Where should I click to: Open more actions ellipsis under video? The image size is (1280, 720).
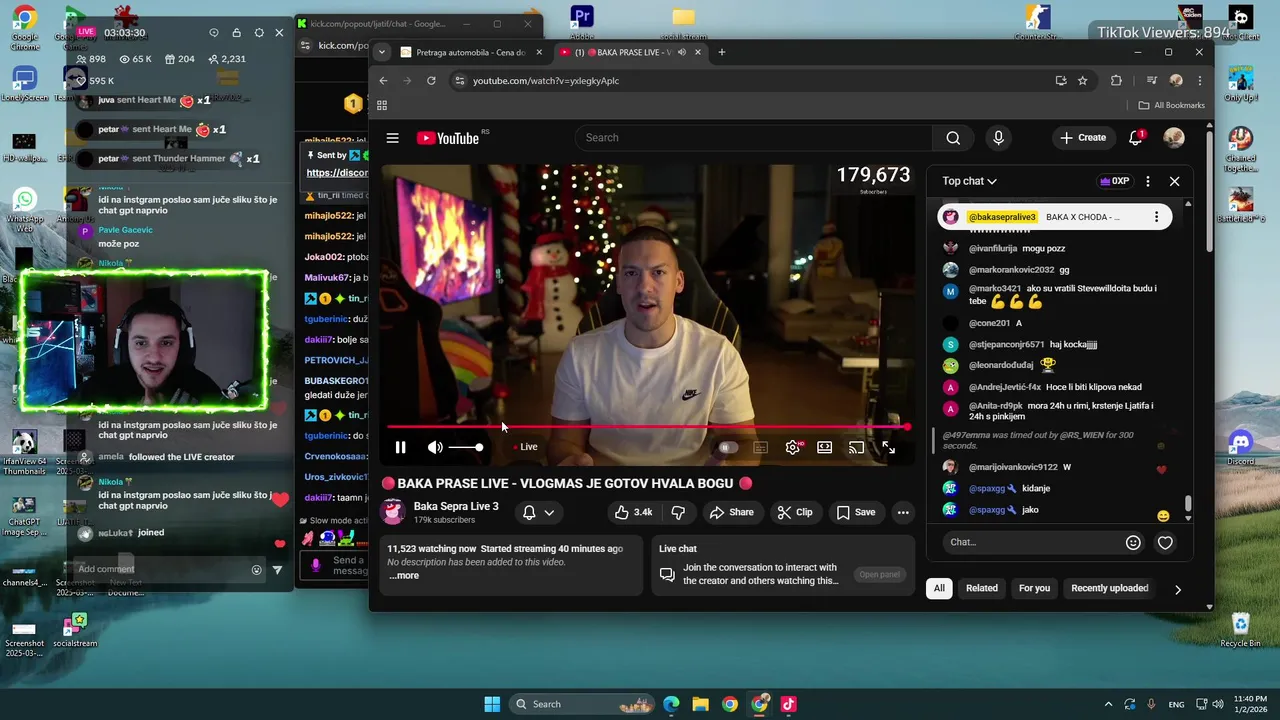click(x=903, y=512)
